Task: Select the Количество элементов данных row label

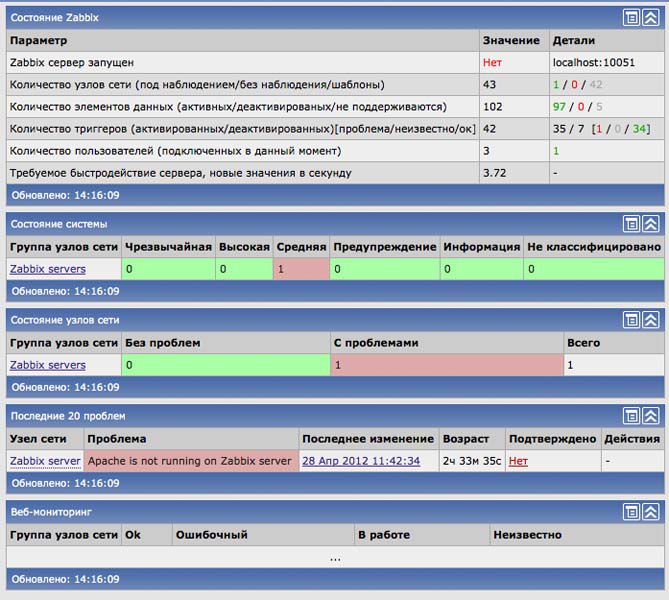Action: tap(228, 107)
